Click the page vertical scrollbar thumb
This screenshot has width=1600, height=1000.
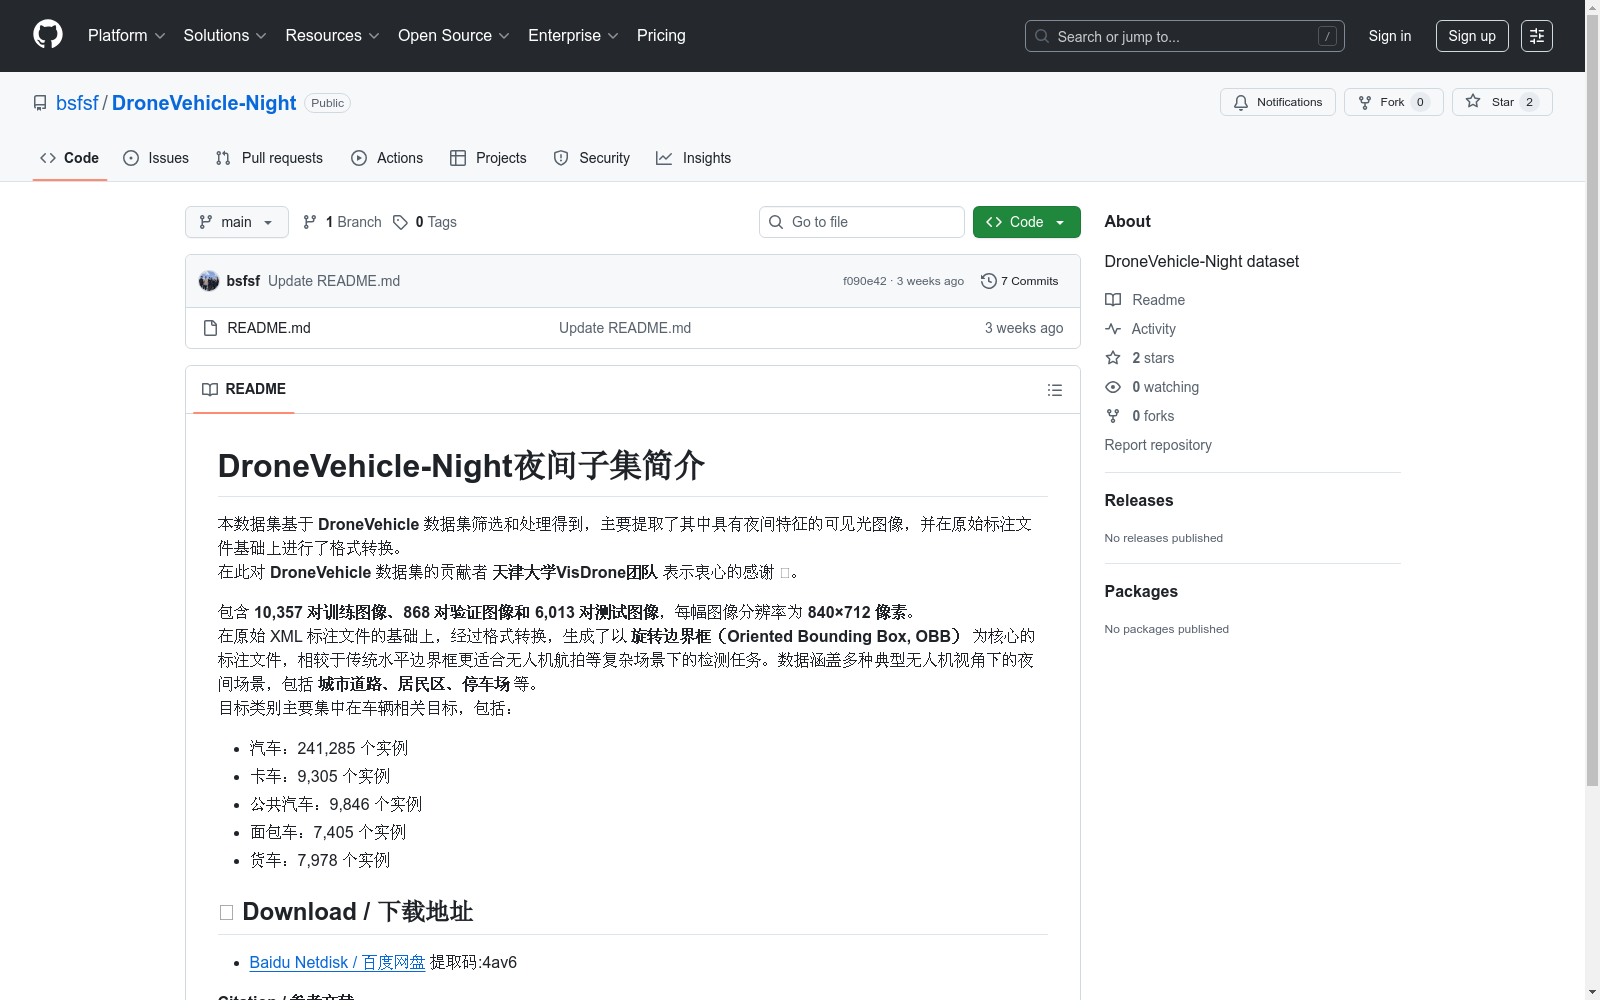1592,400
